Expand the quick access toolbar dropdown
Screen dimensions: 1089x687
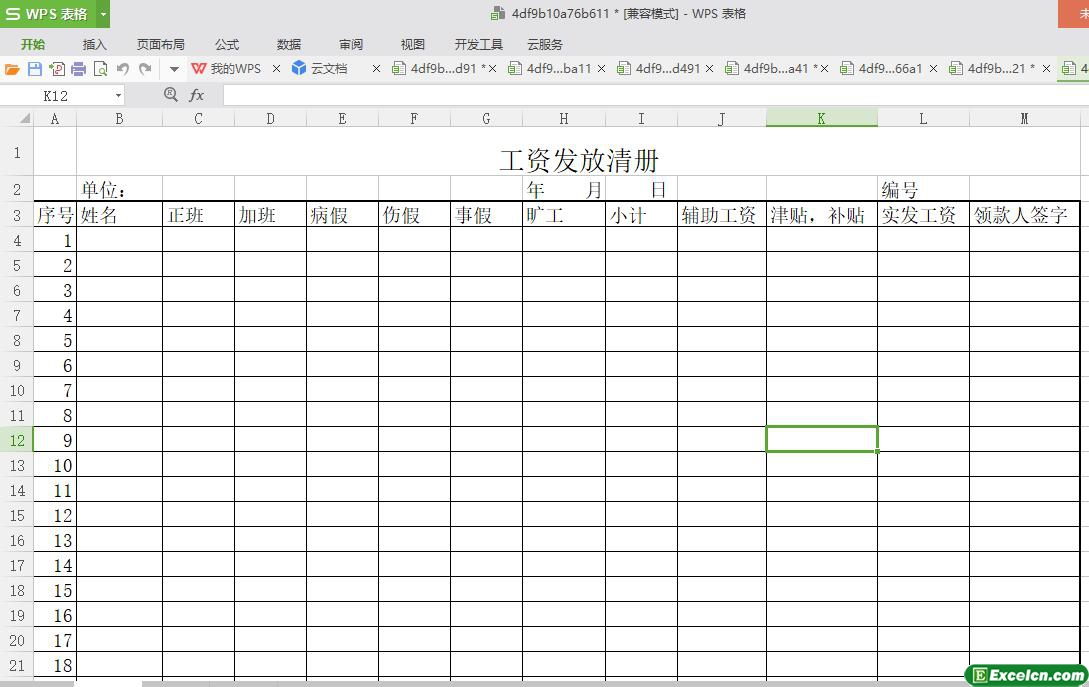coord(174,69)
